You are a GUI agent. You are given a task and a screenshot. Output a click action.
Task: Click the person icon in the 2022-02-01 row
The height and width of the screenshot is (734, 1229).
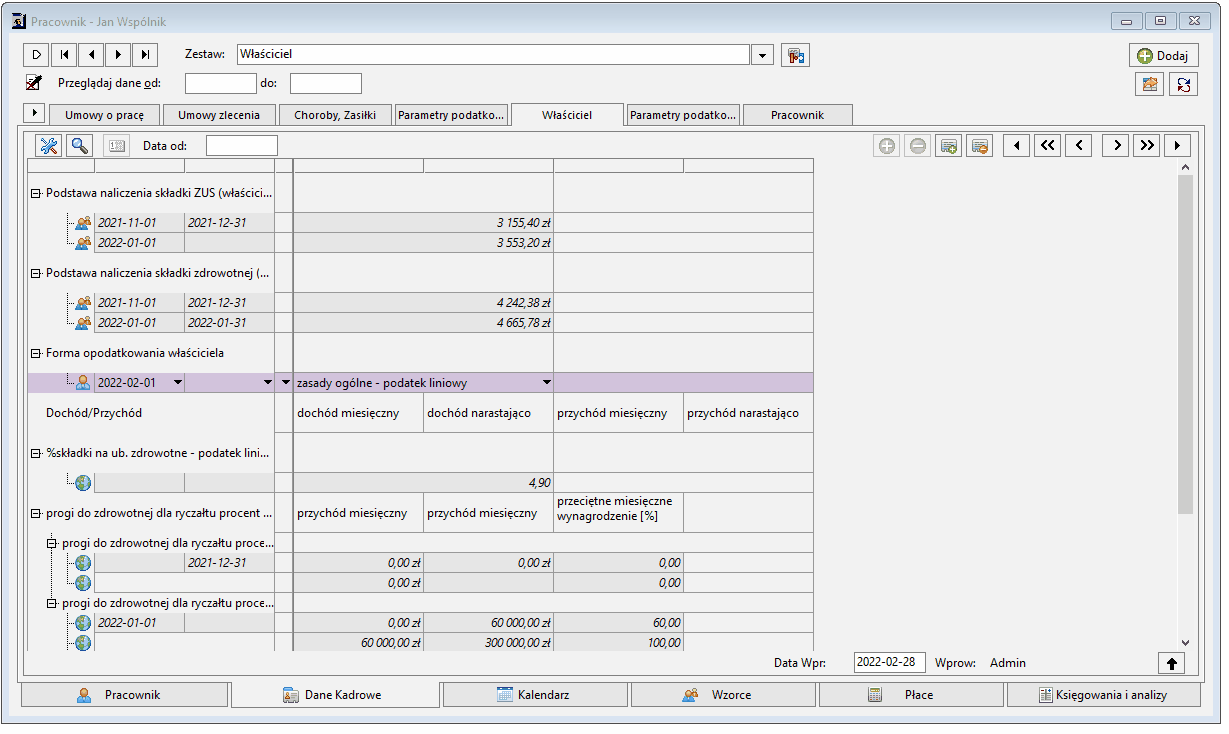point(83,382)
